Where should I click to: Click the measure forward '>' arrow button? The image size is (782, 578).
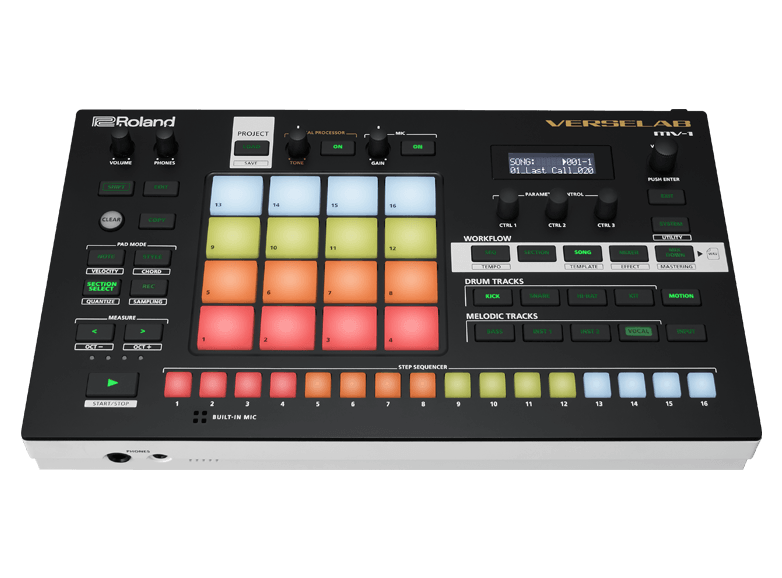(143, 332)
